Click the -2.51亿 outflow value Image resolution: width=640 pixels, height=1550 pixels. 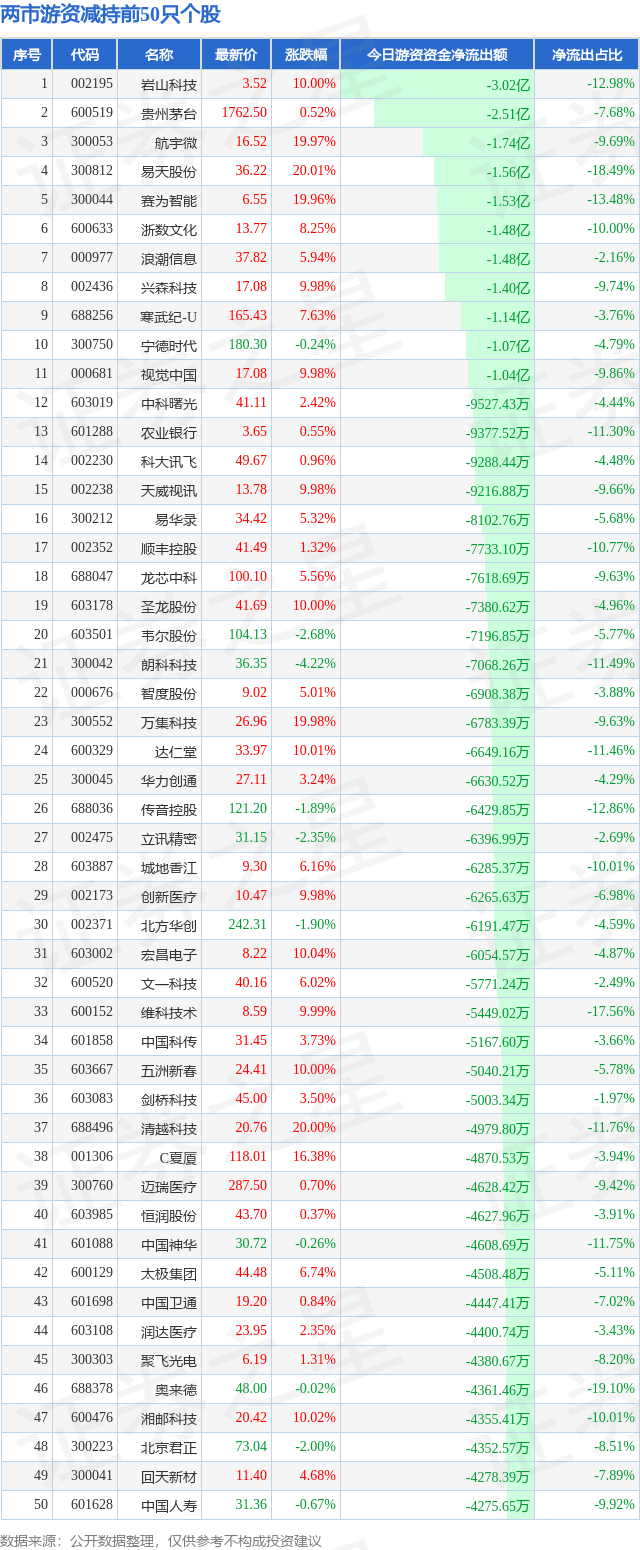tap(508, 113)
